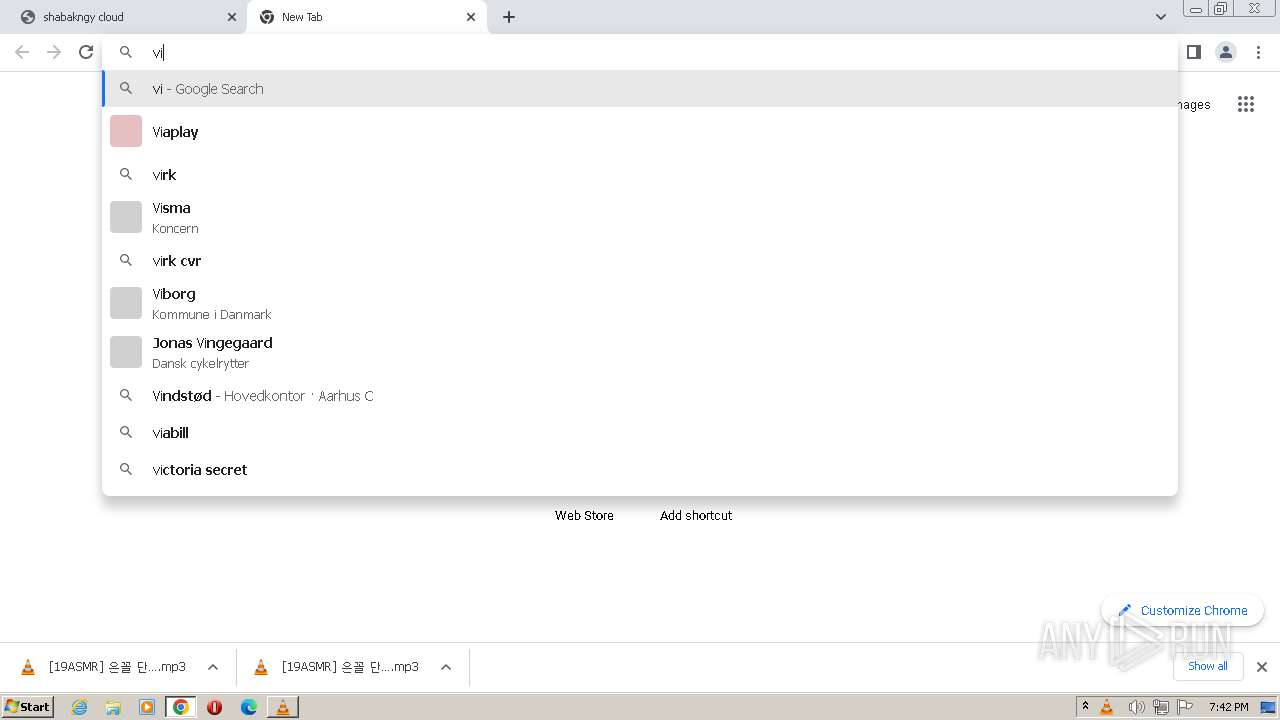Open the Windows Start menu
The height and width of the screenshot is (720, 1280).
[28, 706]
